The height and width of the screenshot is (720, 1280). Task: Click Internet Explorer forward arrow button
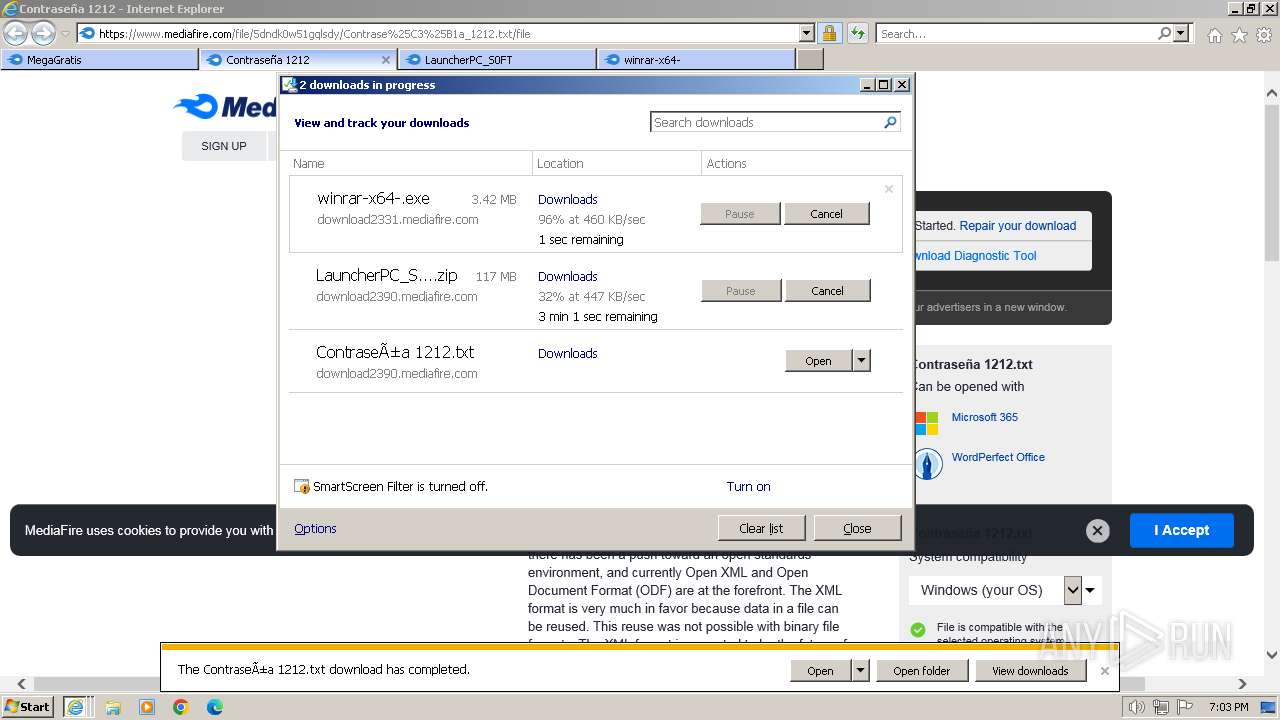pyautogui.click(x=43, y=34)
